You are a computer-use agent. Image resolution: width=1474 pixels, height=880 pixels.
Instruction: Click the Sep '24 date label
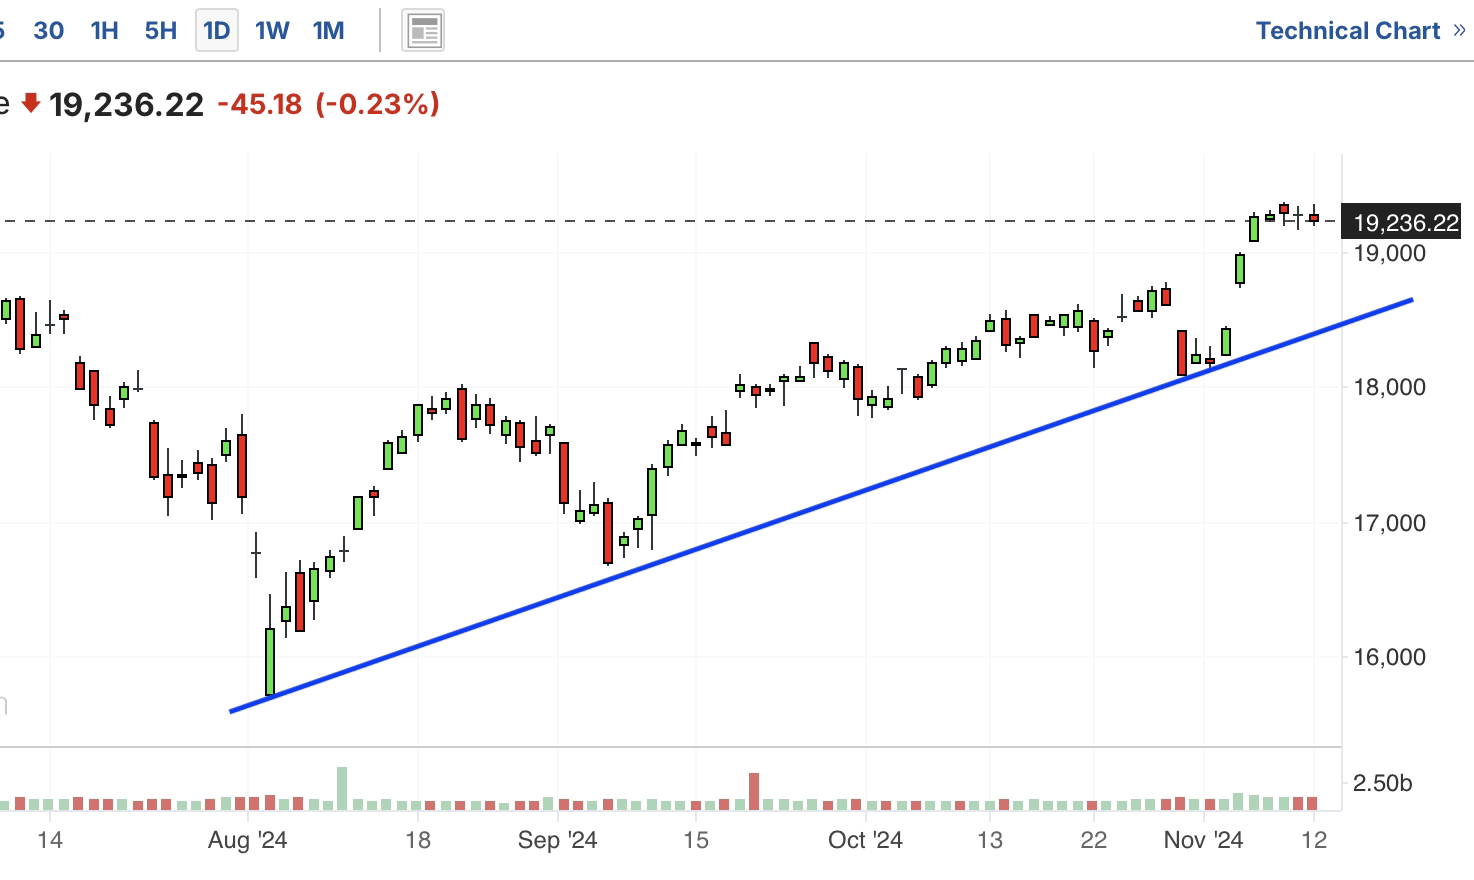pyautogui.click(x=557, y=840)
